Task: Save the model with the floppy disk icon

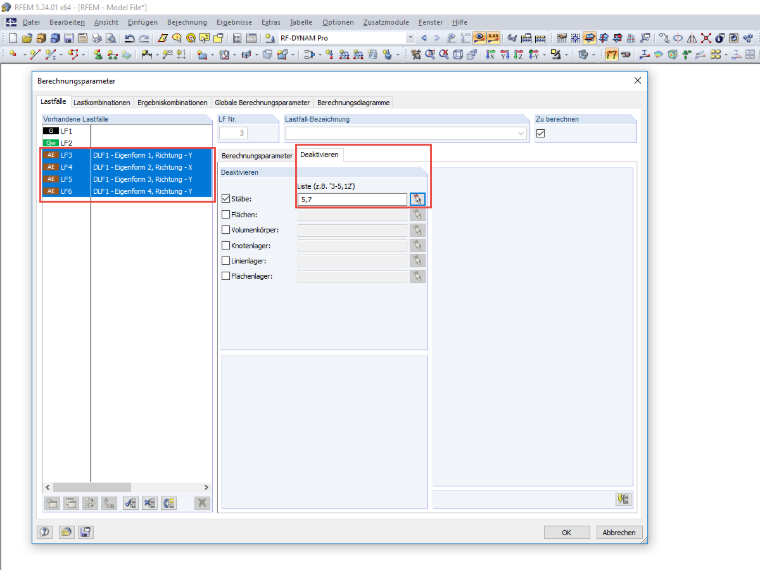Action: coord(69,38)
